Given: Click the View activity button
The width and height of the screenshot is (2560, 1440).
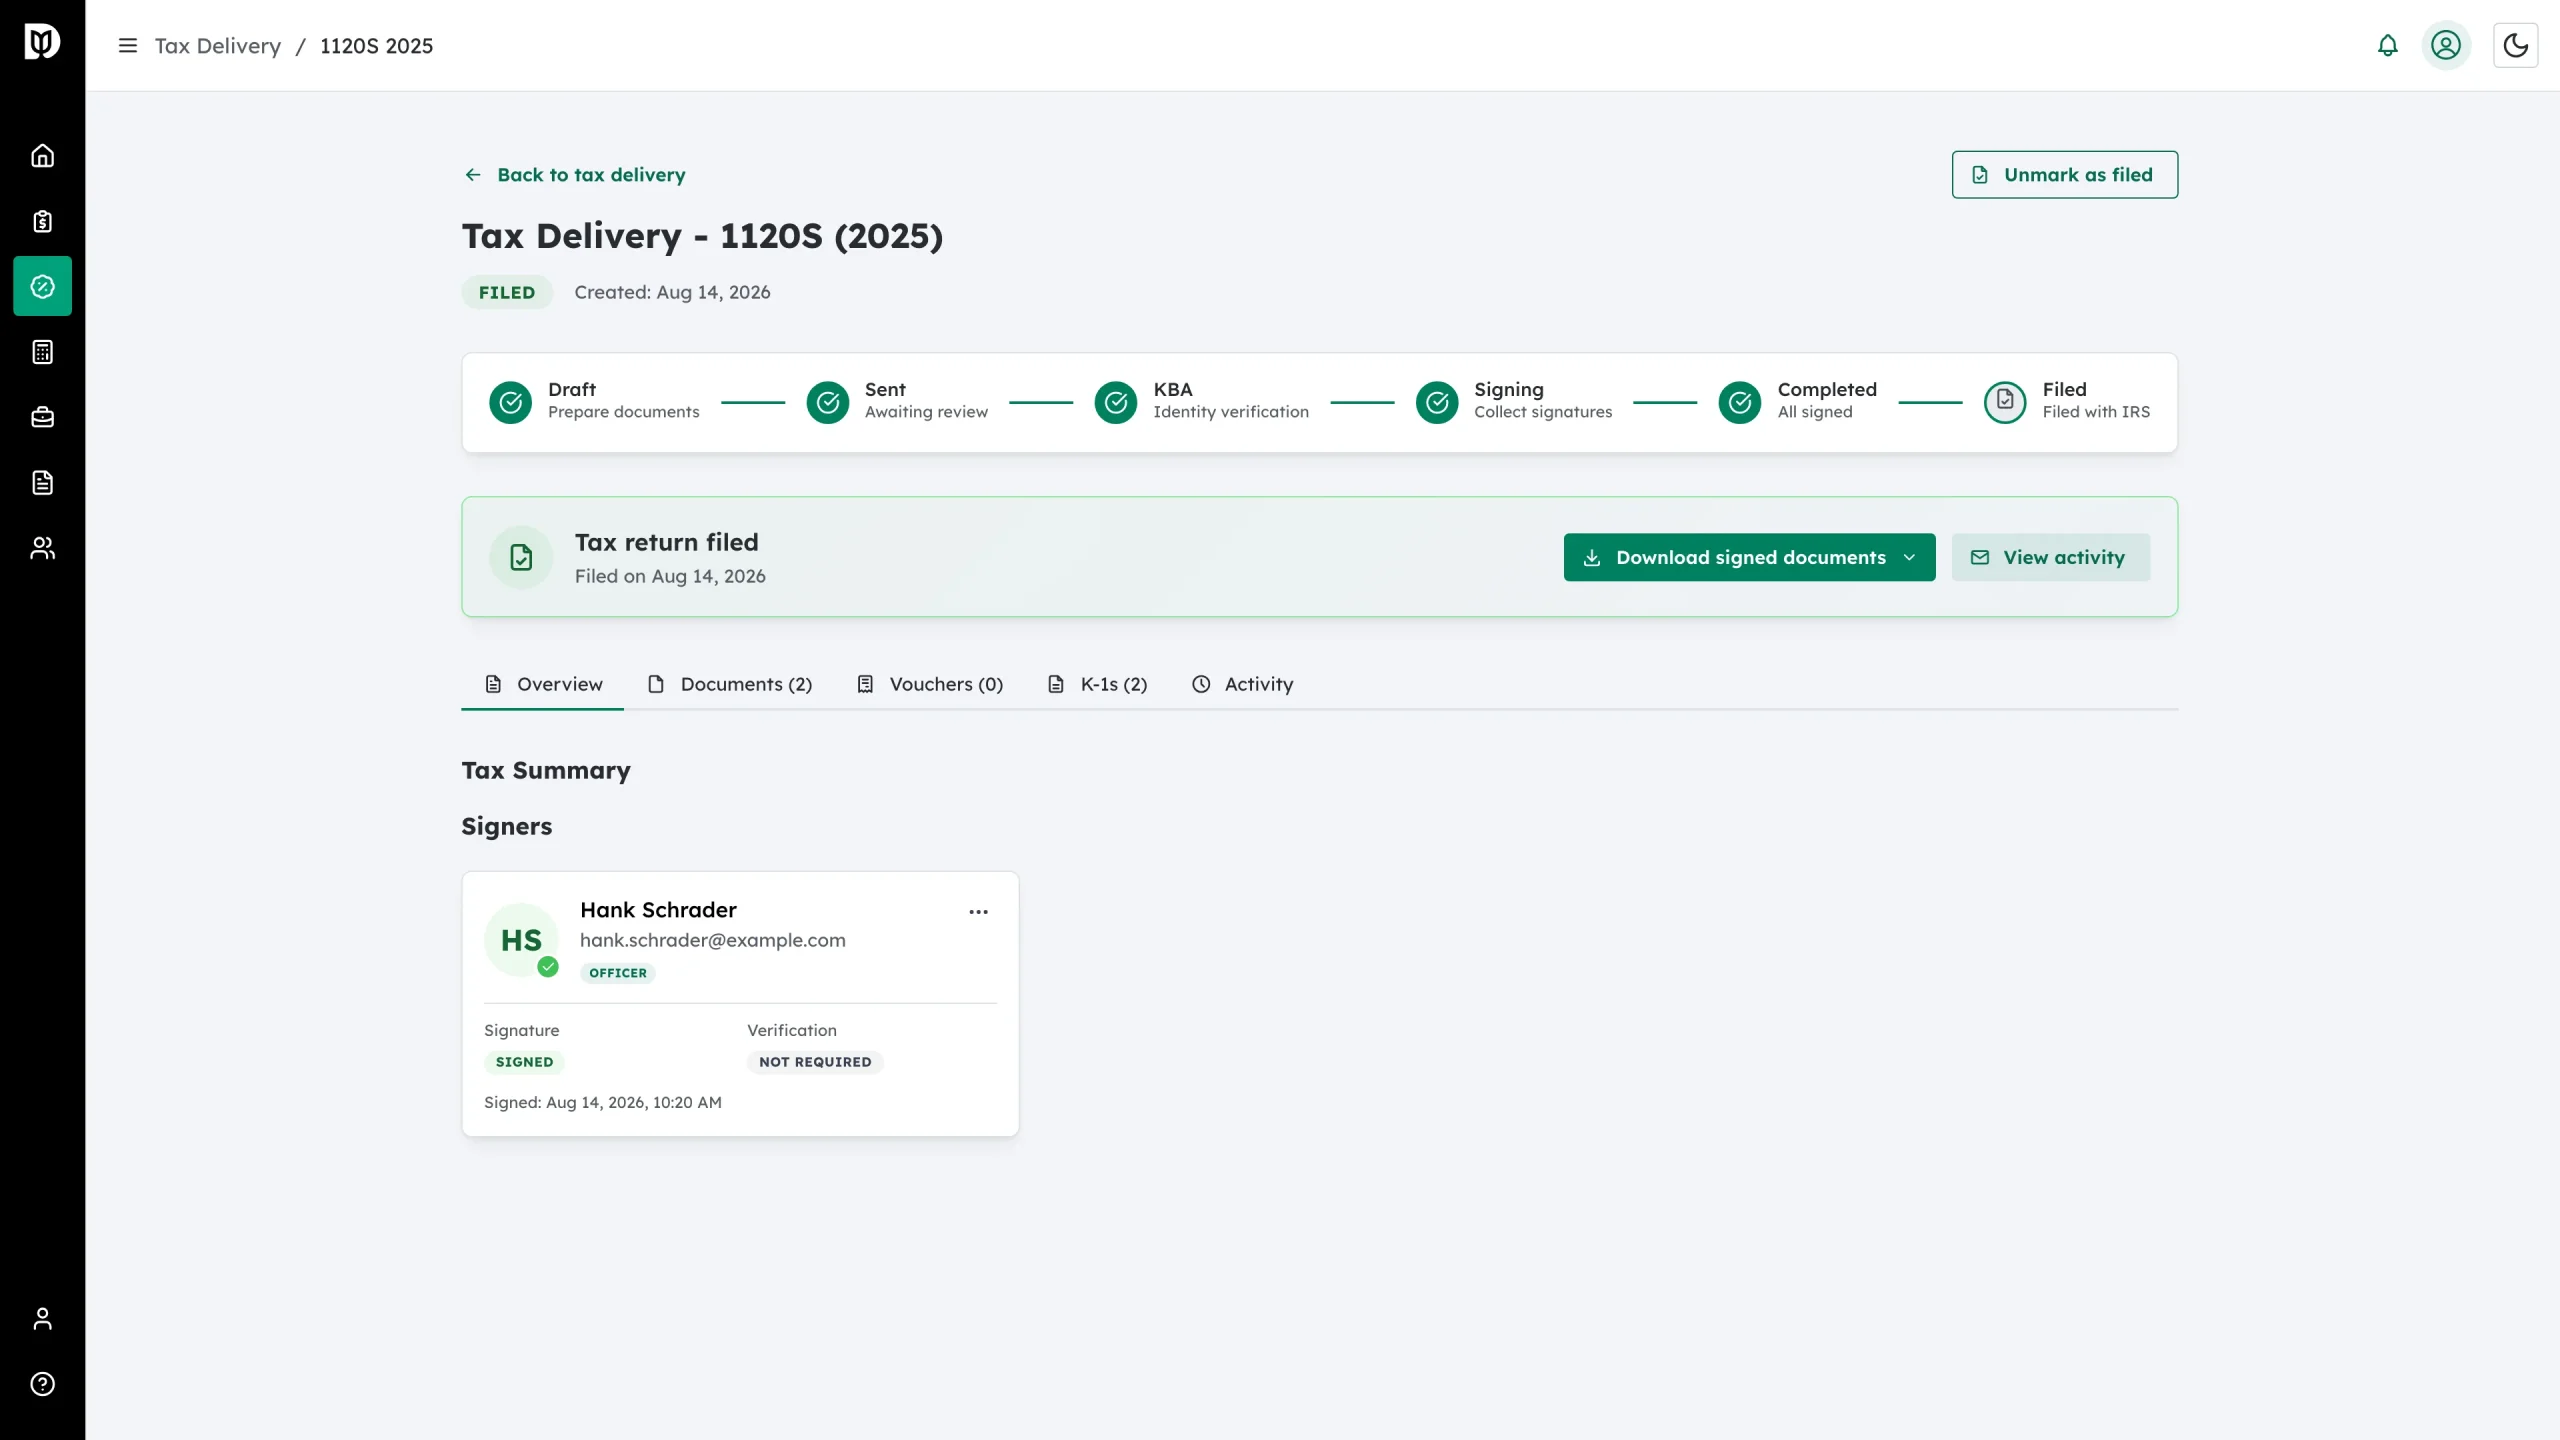Looking at the screenshot, I should coord(2050,557).
